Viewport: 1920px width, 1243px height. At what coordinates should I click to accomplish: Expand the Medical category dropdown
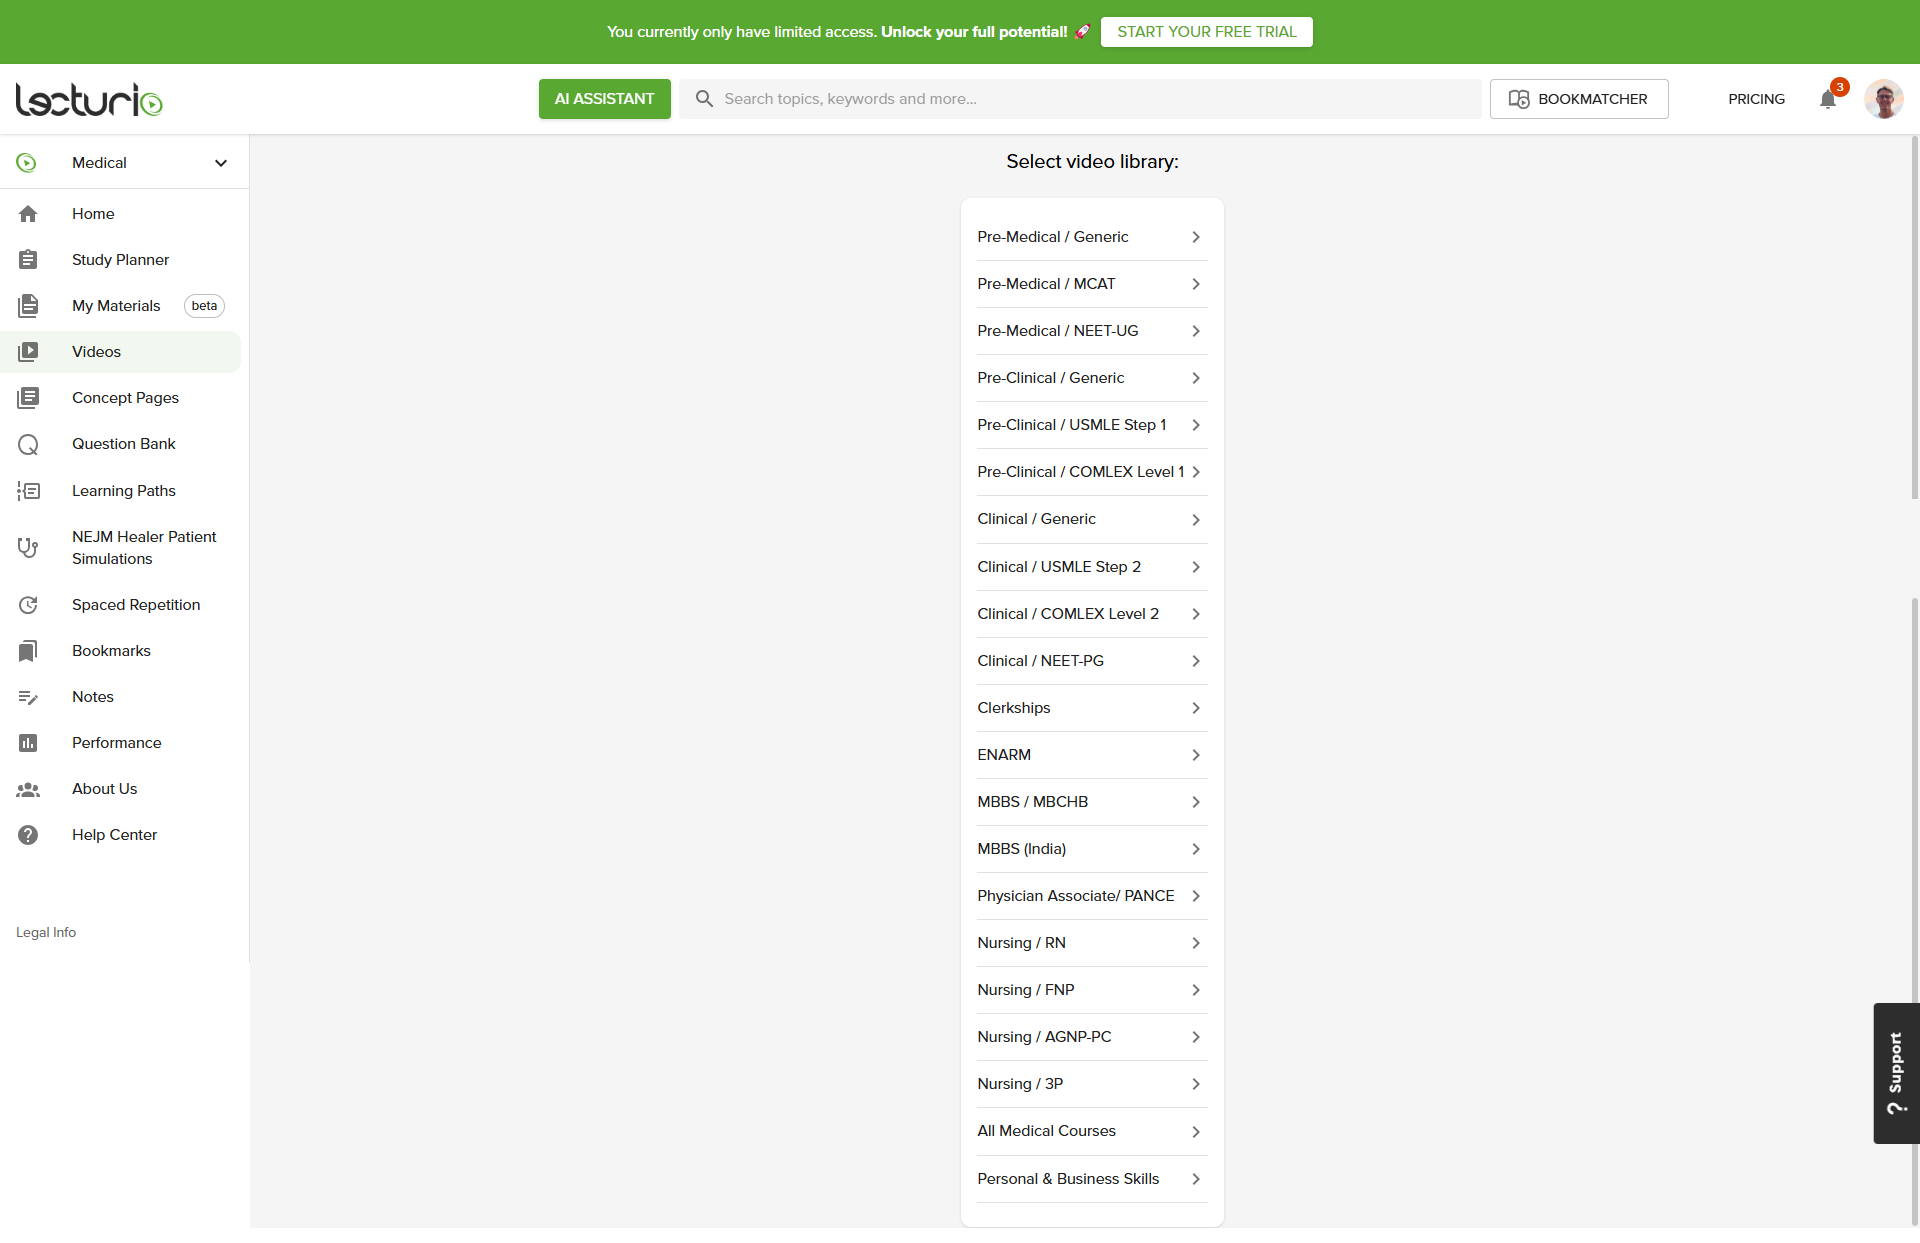220,163
